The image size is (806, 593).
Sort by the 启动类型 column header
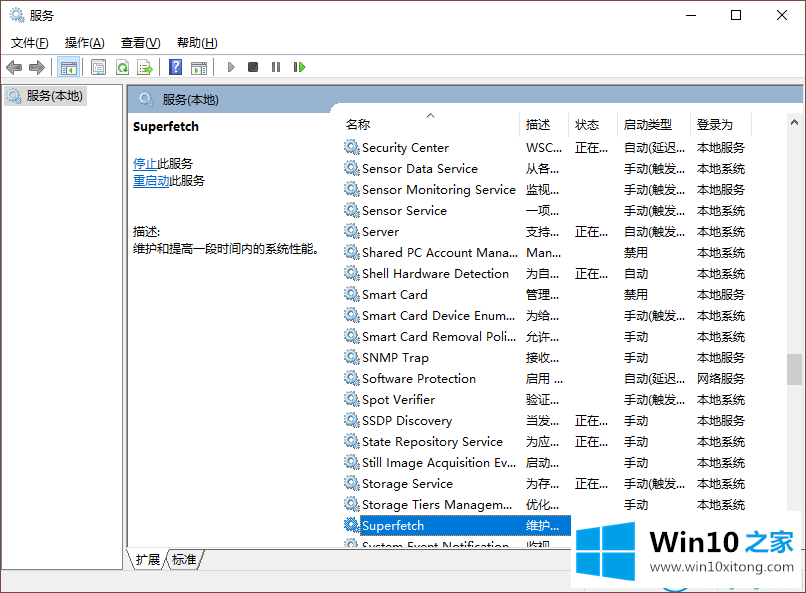point(653,124)
